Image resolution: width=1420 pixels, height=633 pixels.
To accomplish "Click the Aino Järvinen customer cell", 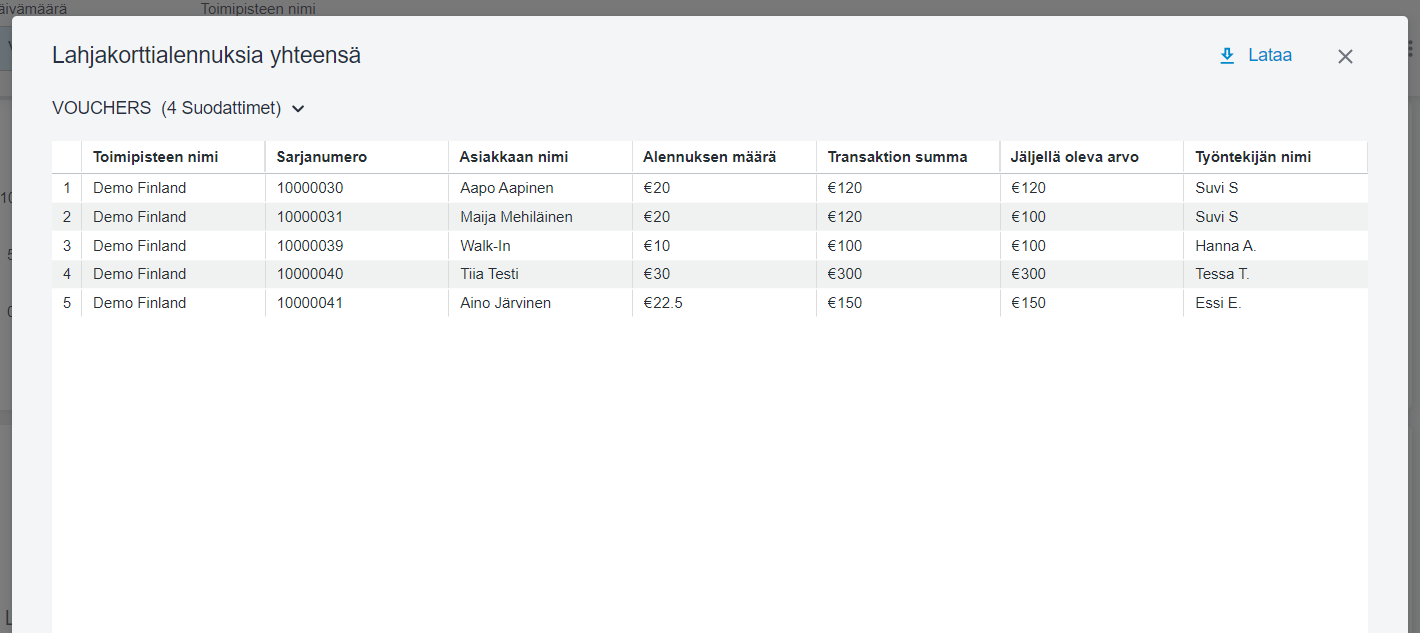I will click(505, 303).
